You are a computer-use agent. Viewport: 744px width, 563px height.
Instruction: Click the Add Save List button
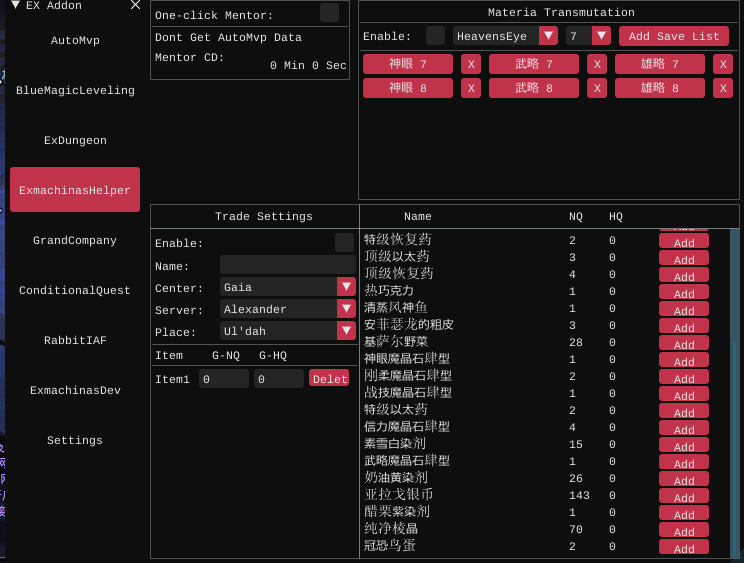point(673,36)
